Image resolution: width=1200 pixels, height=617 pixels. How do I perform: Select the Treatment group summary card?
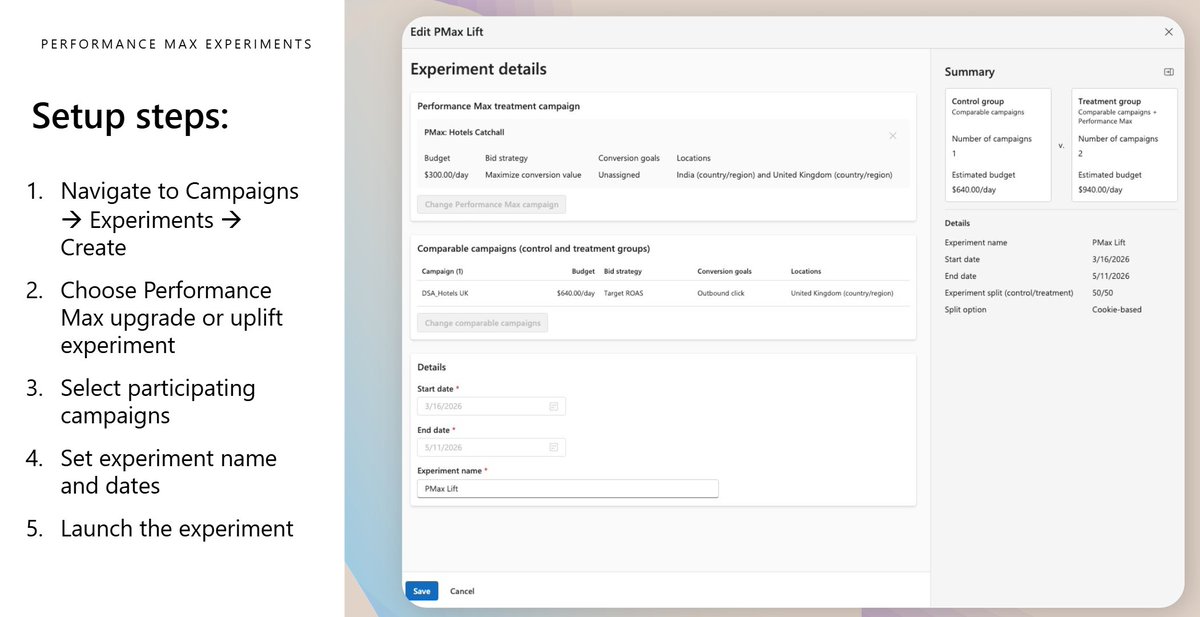[1124, 145]
